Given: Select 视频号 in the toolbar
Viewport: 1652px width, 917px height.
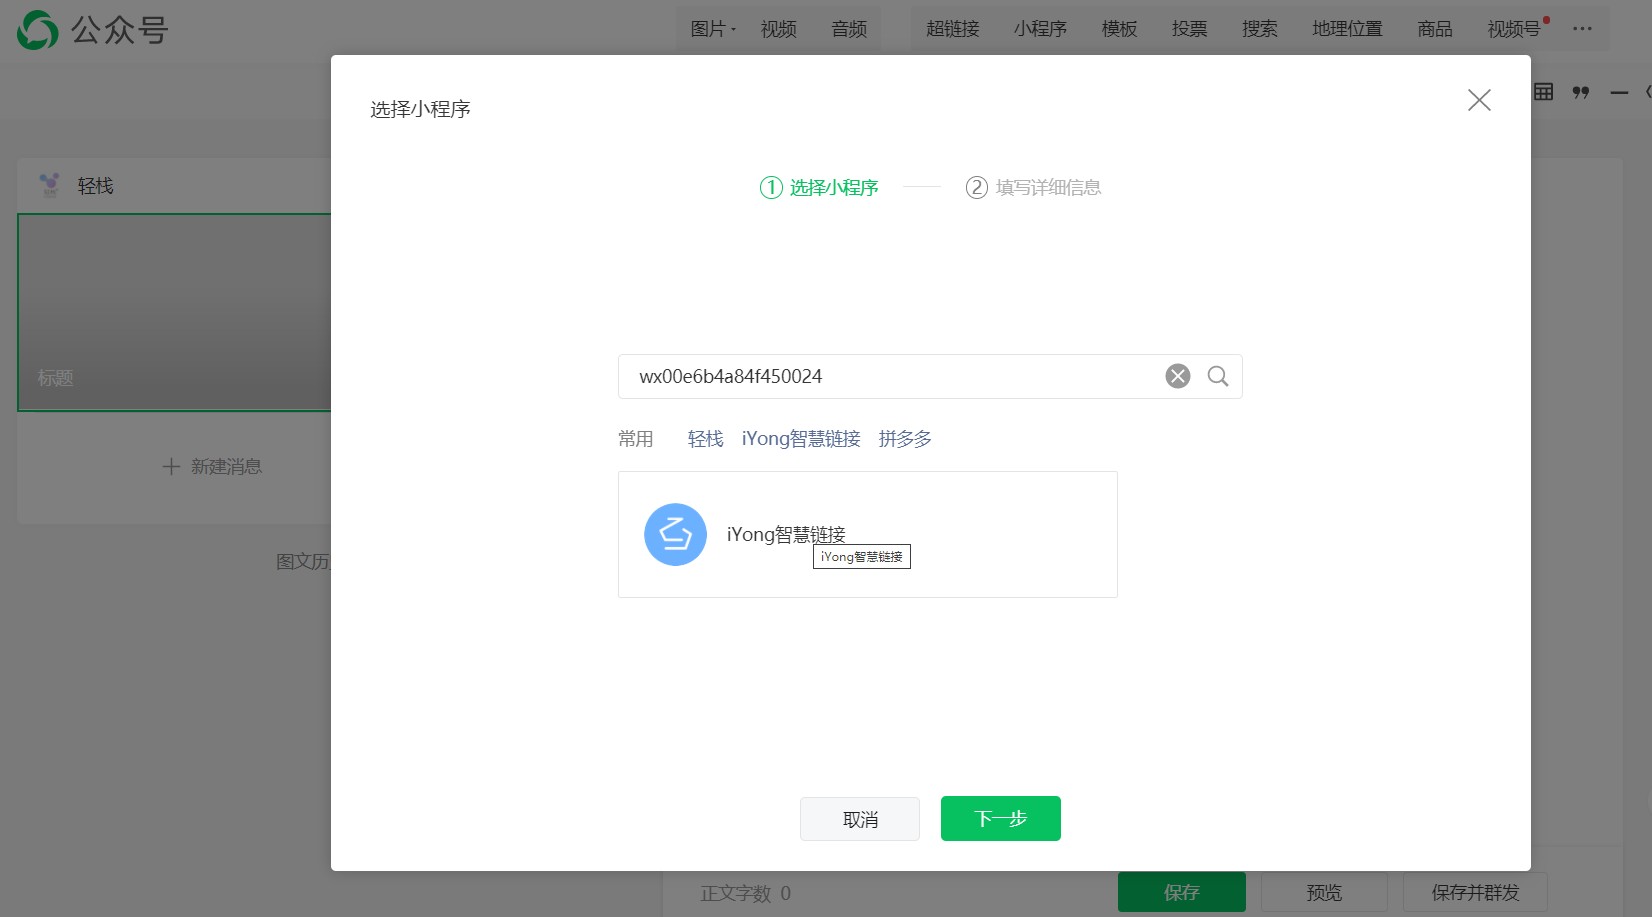Looking at the screenshot, I should 1514,29.
